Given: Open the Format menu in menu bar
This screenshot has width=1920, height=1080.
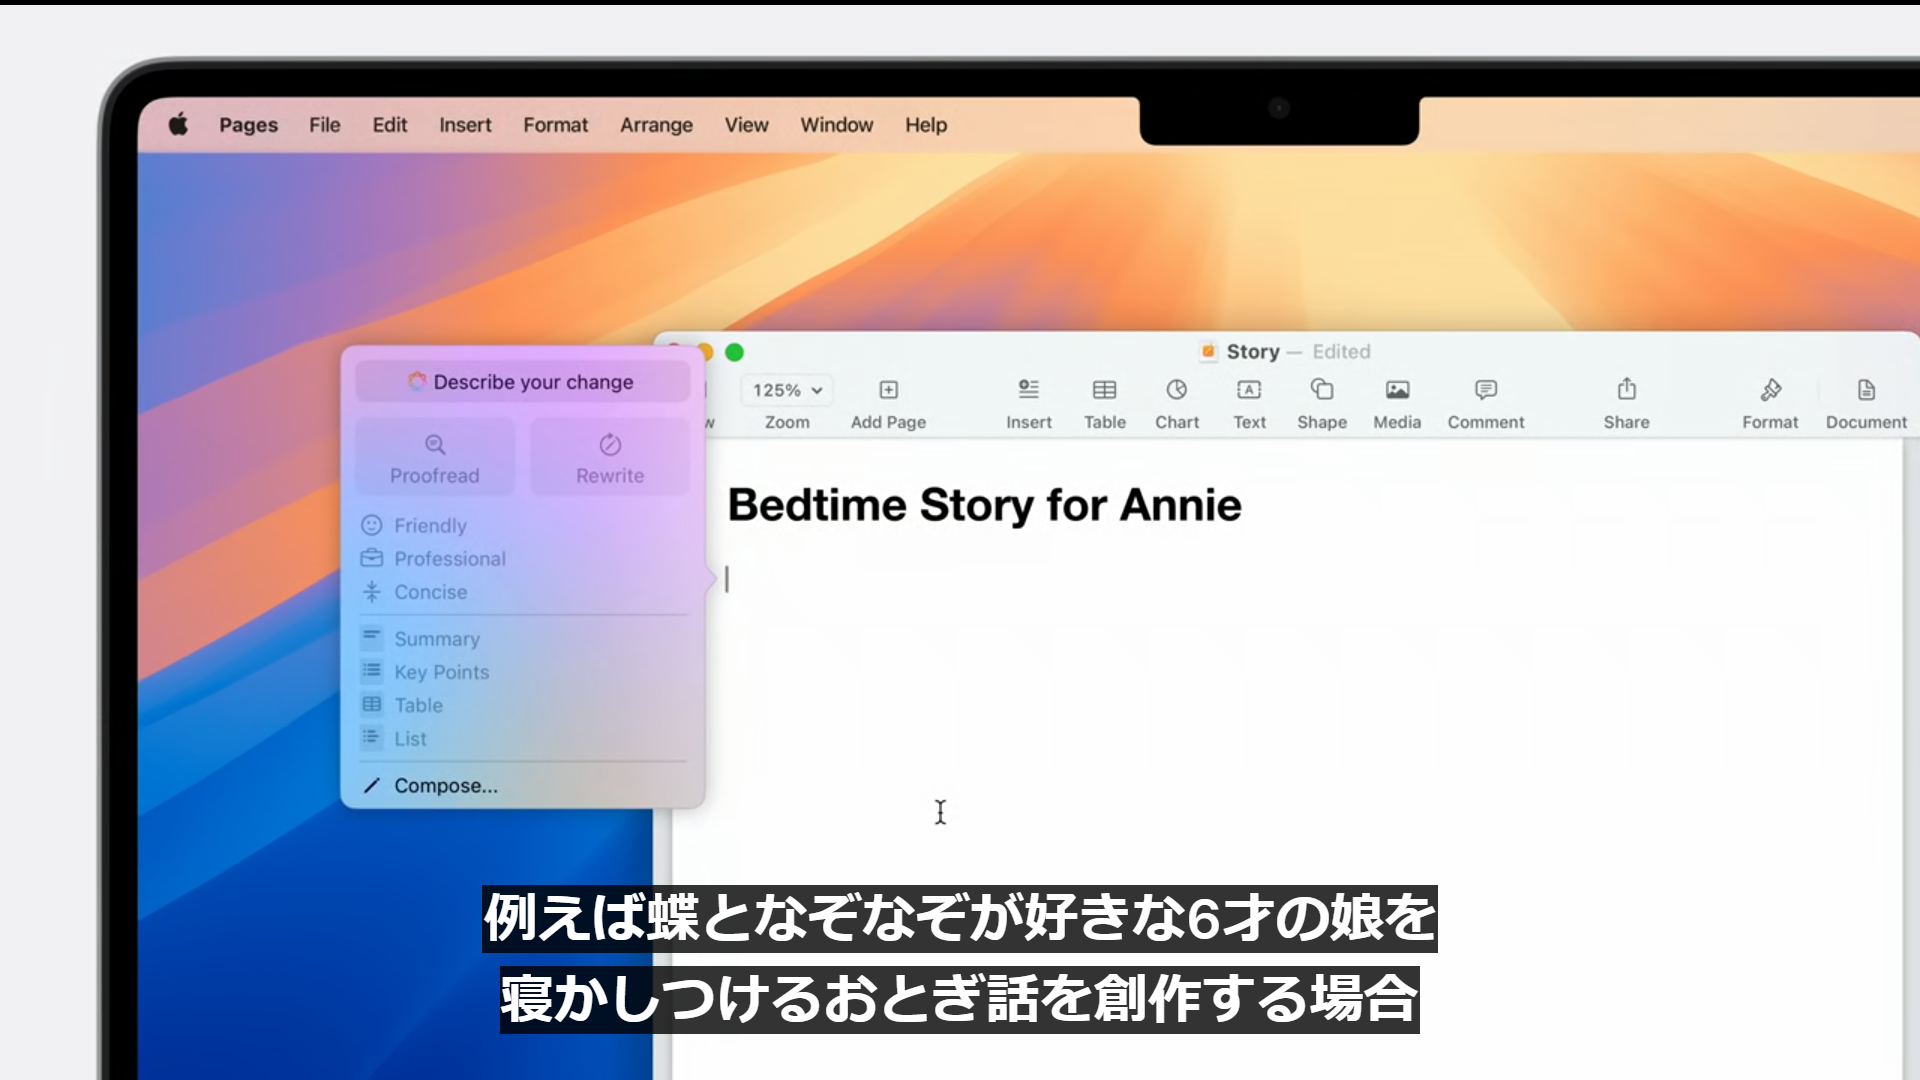Looking at the screenshot, I should pyautogui.click(x=555, y=125).
